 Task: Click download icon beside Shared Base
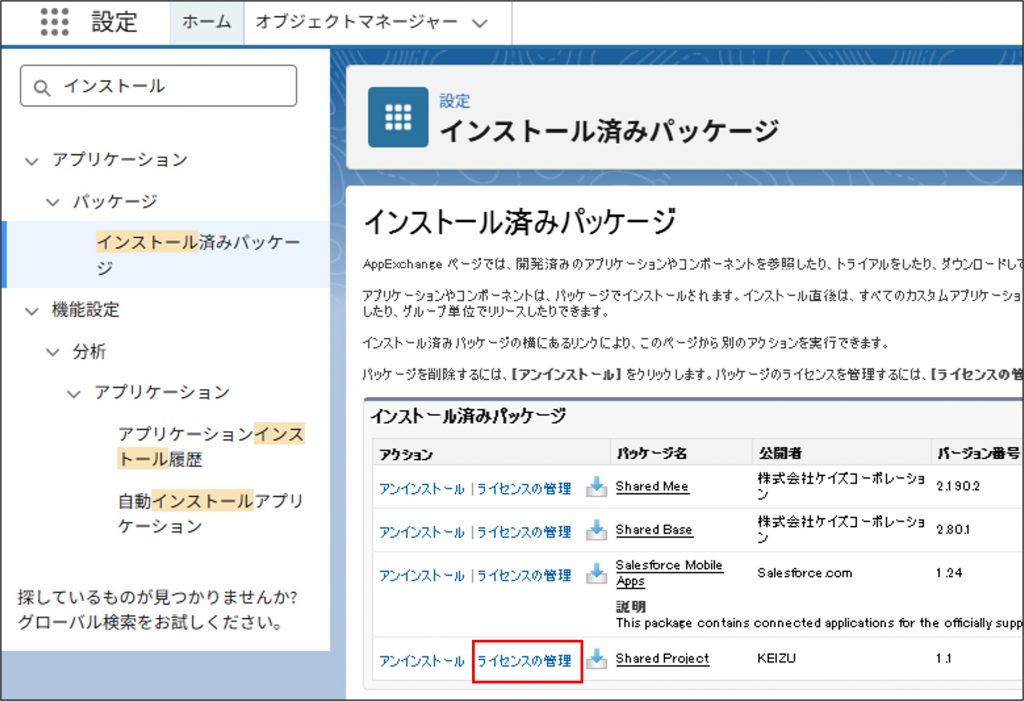[596, 530]
